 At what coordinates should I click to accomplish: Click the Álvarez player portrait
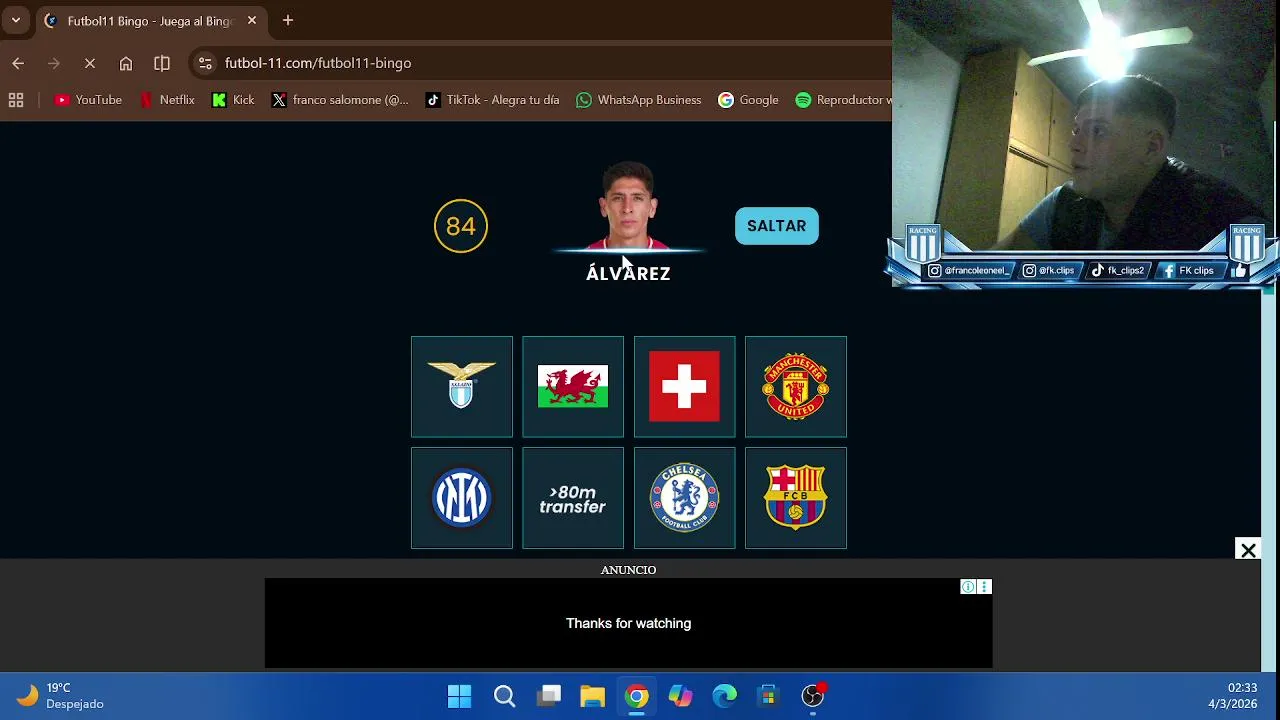click(x=628, y=206)
